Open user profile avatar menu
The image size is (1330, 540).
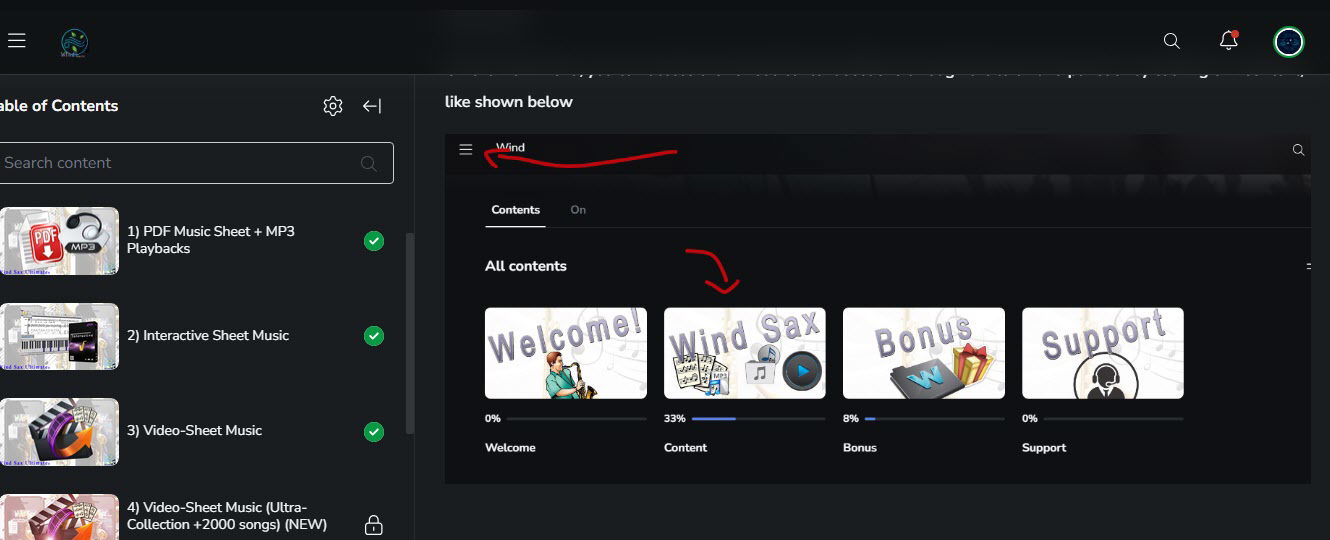tap(1288, 41)
